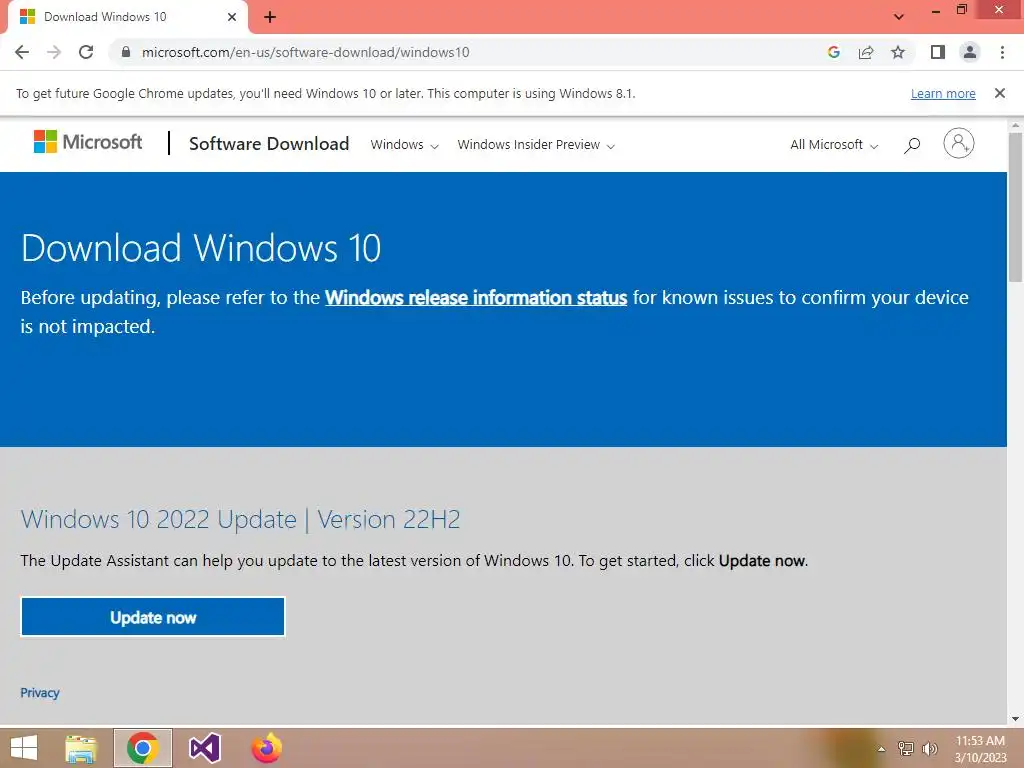The height and width of the screenshot is (768, 1024).
Task: Open the Chrome side panel icon
Action: tap(938, 52)
